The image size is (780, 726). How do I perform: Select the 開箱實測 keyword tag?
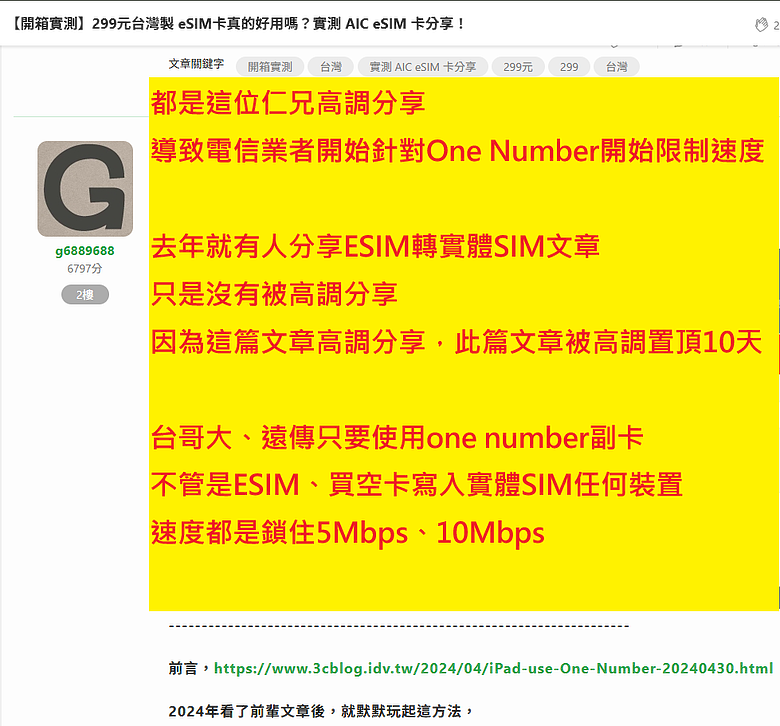(x=270, y=67)
